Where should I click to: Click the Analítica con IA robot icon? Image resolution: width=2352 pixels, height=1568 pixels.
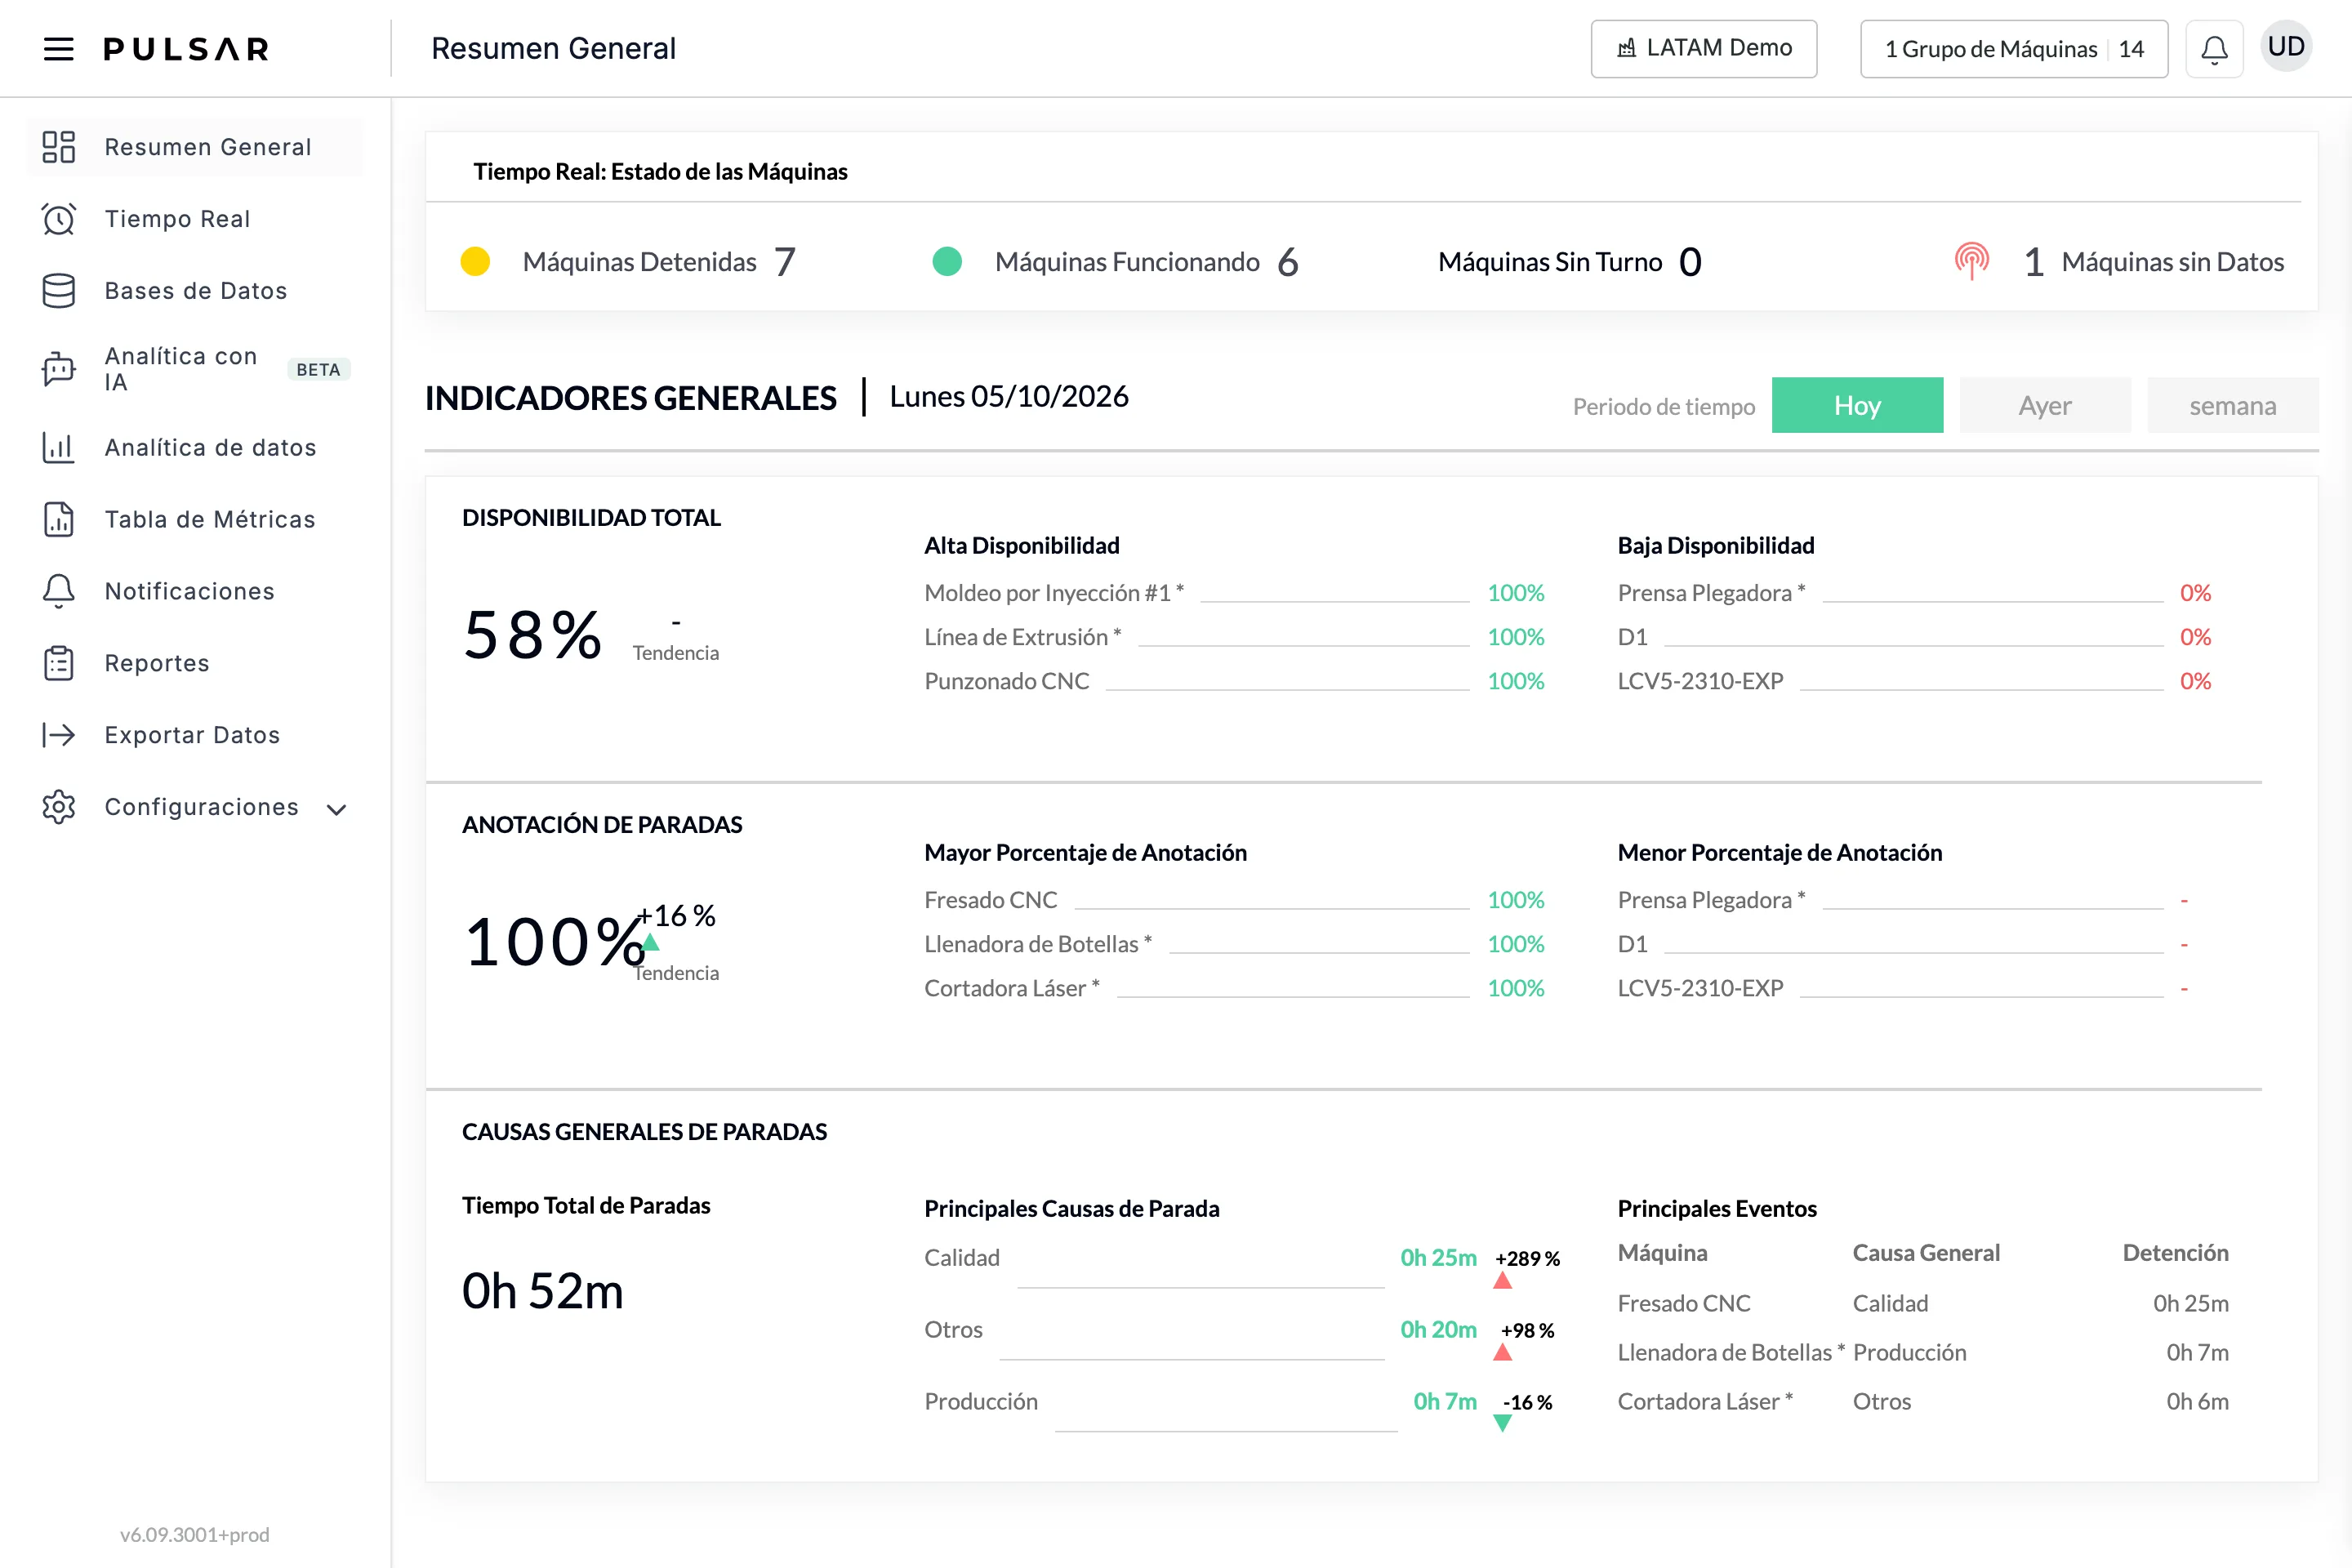(x=59, y=369)
